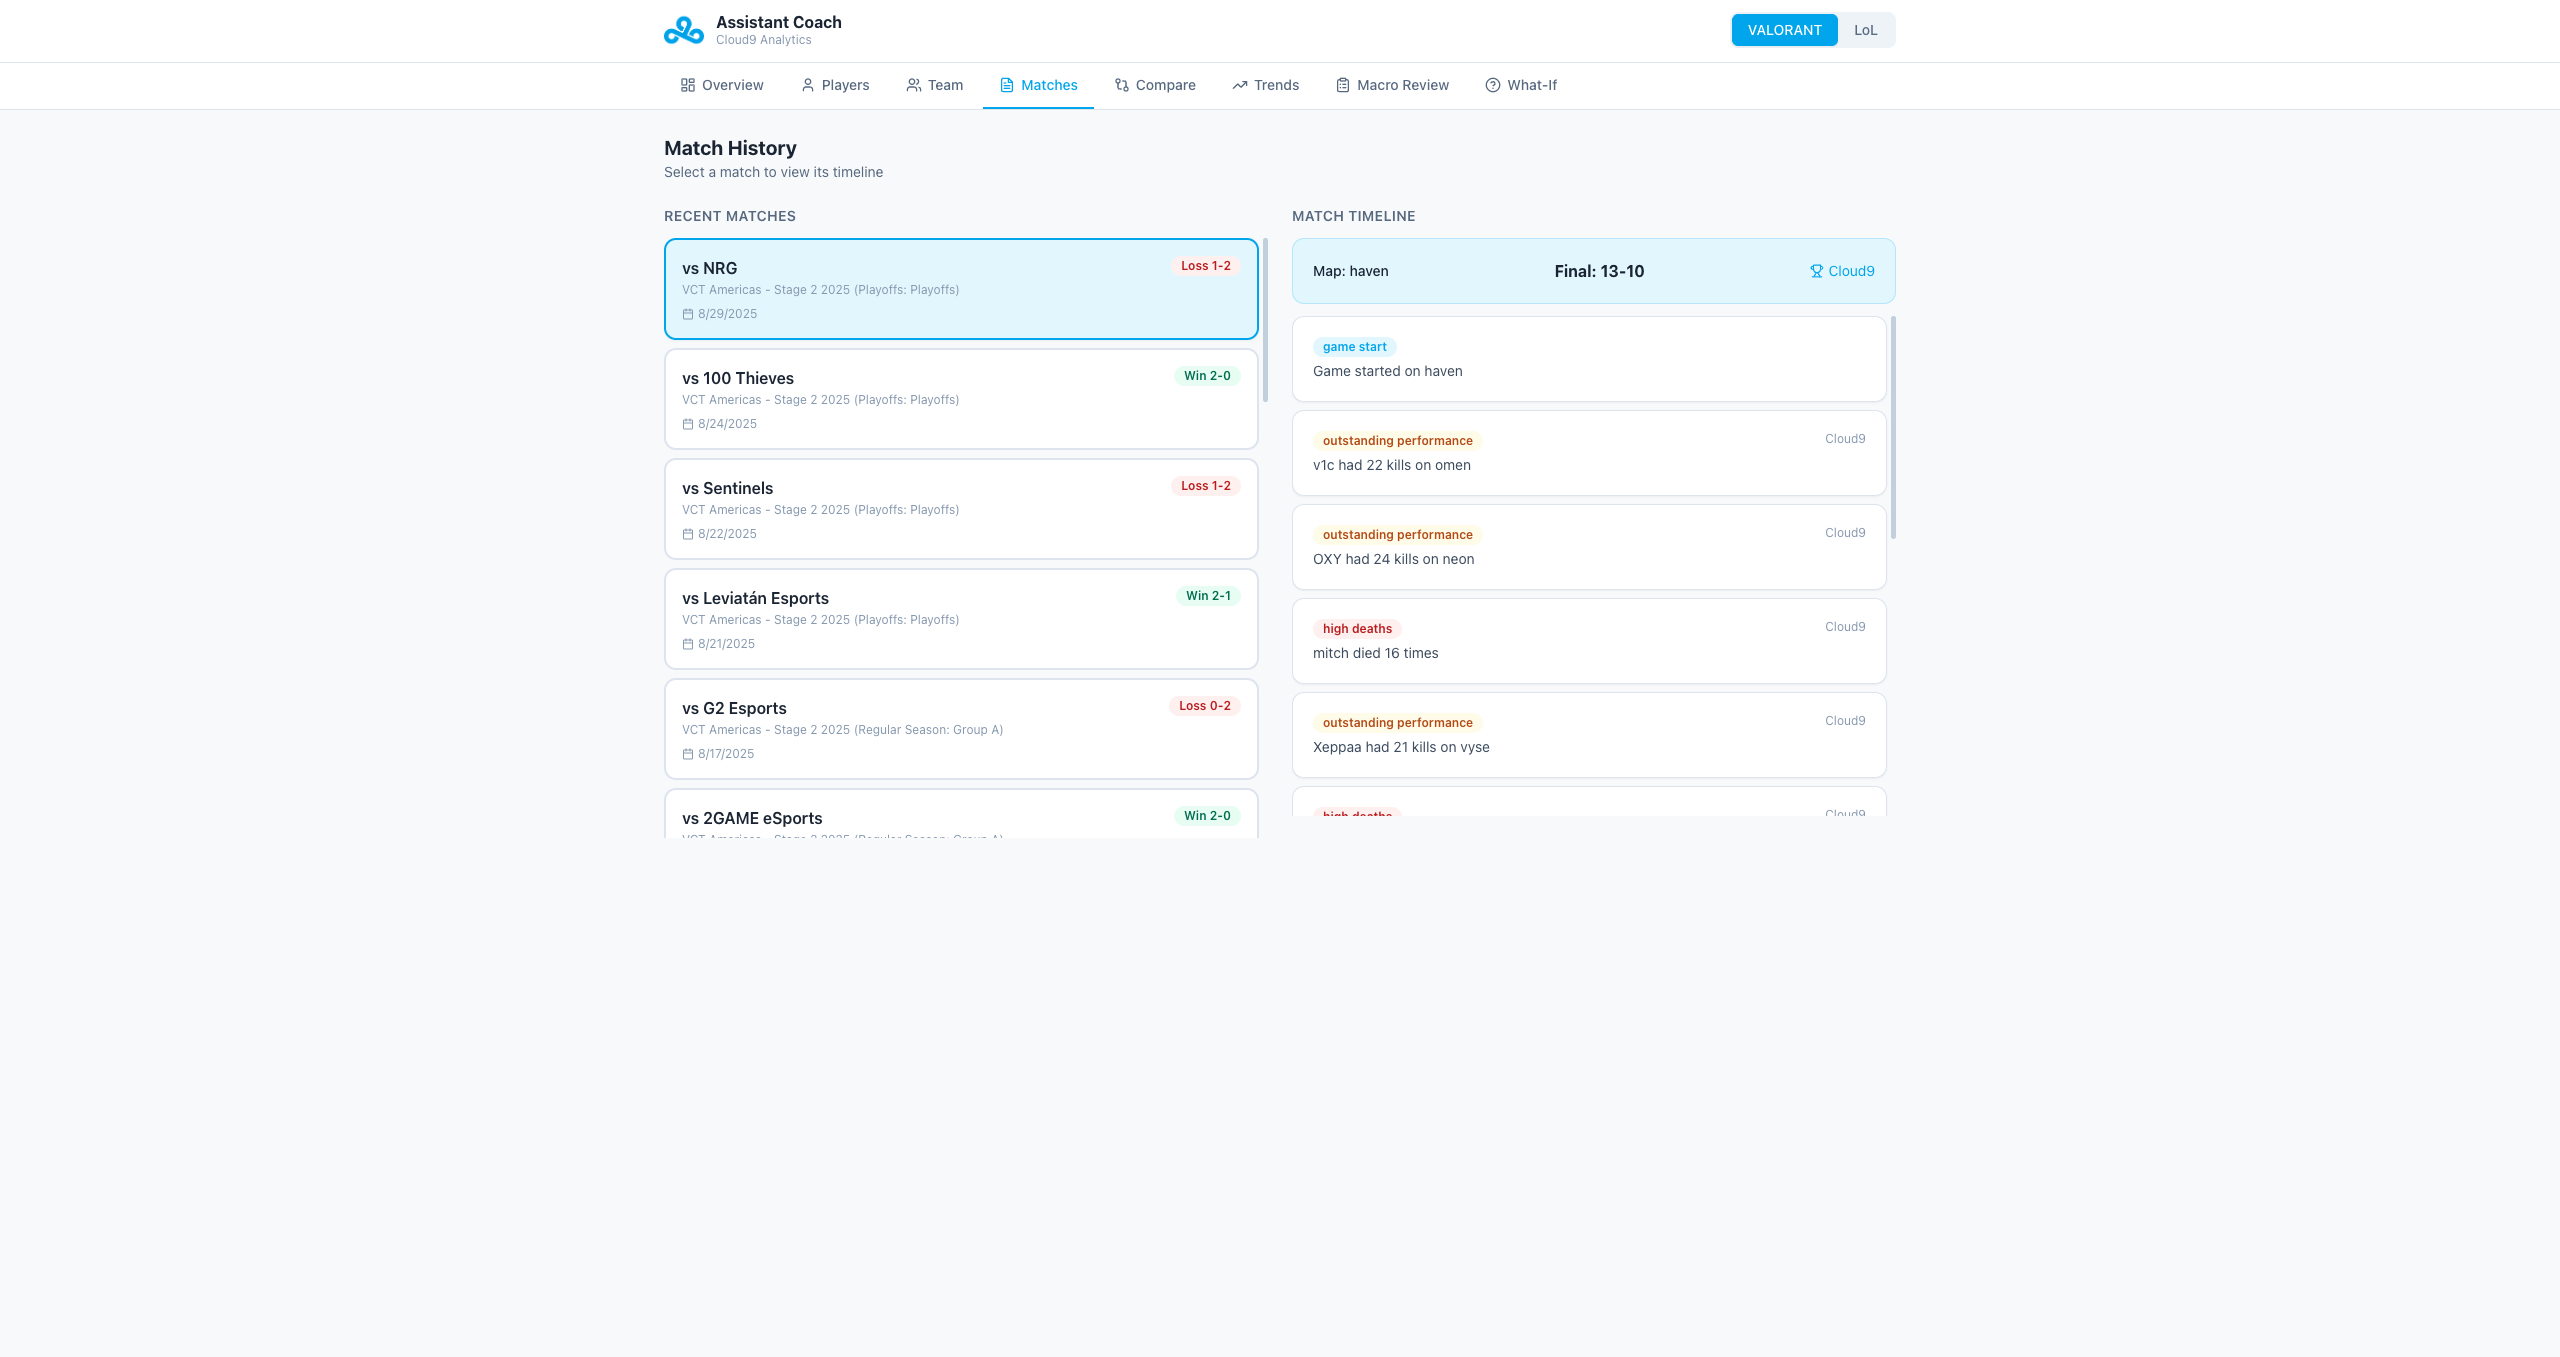
Task: Select the VALORANT game toggle
Action: tap(1784, 30)
